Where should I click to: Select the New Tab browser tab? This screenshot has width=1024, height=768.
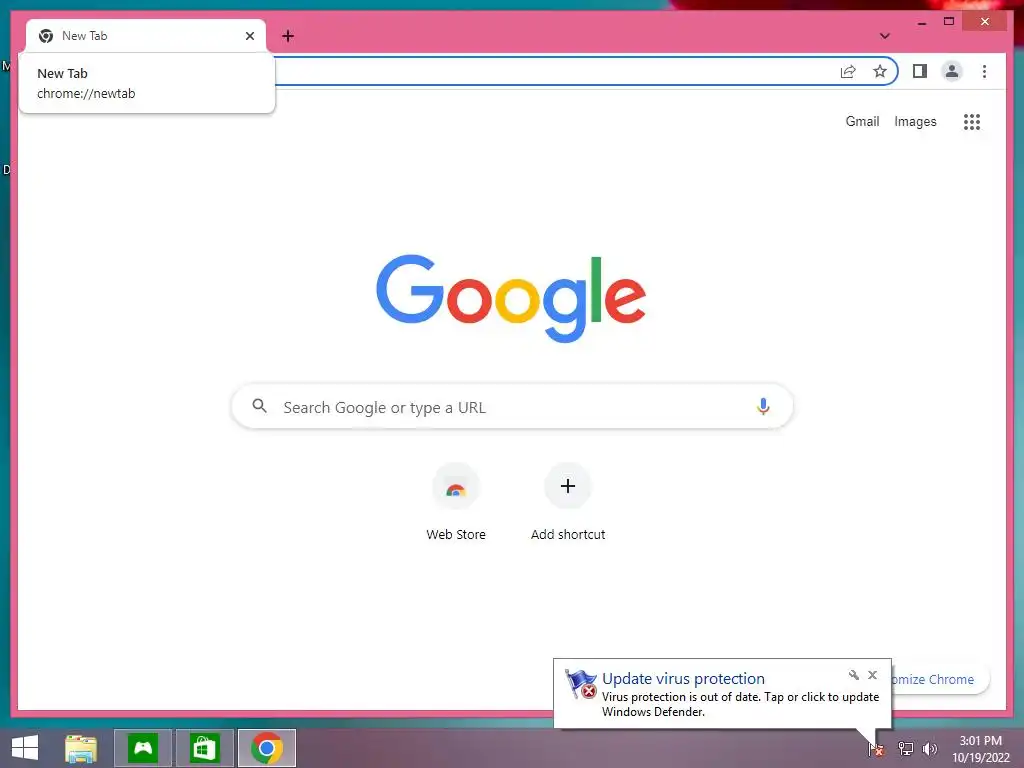146,36
